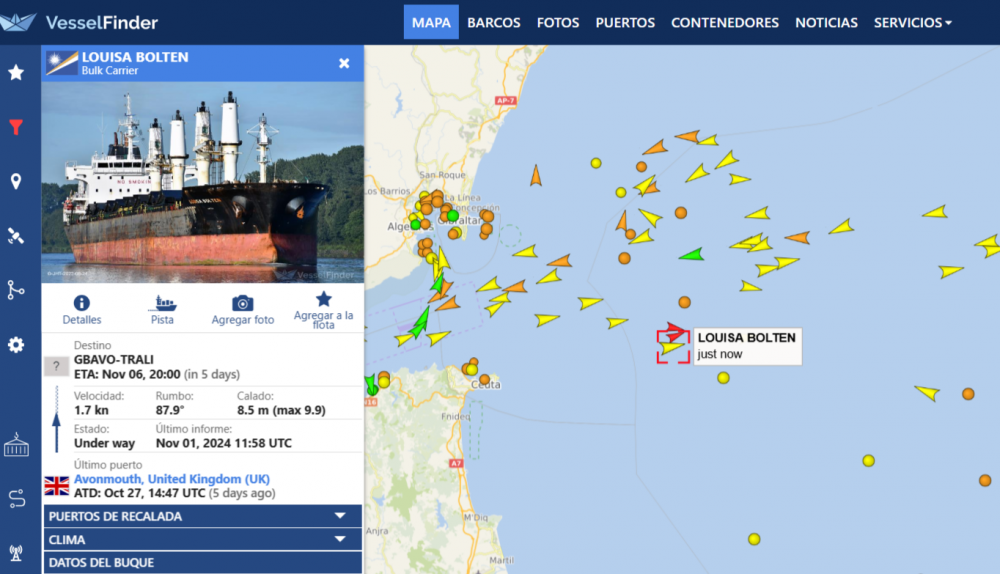Show vessel track with Pista icon
1000x574 pixels.
pos(162,303)
